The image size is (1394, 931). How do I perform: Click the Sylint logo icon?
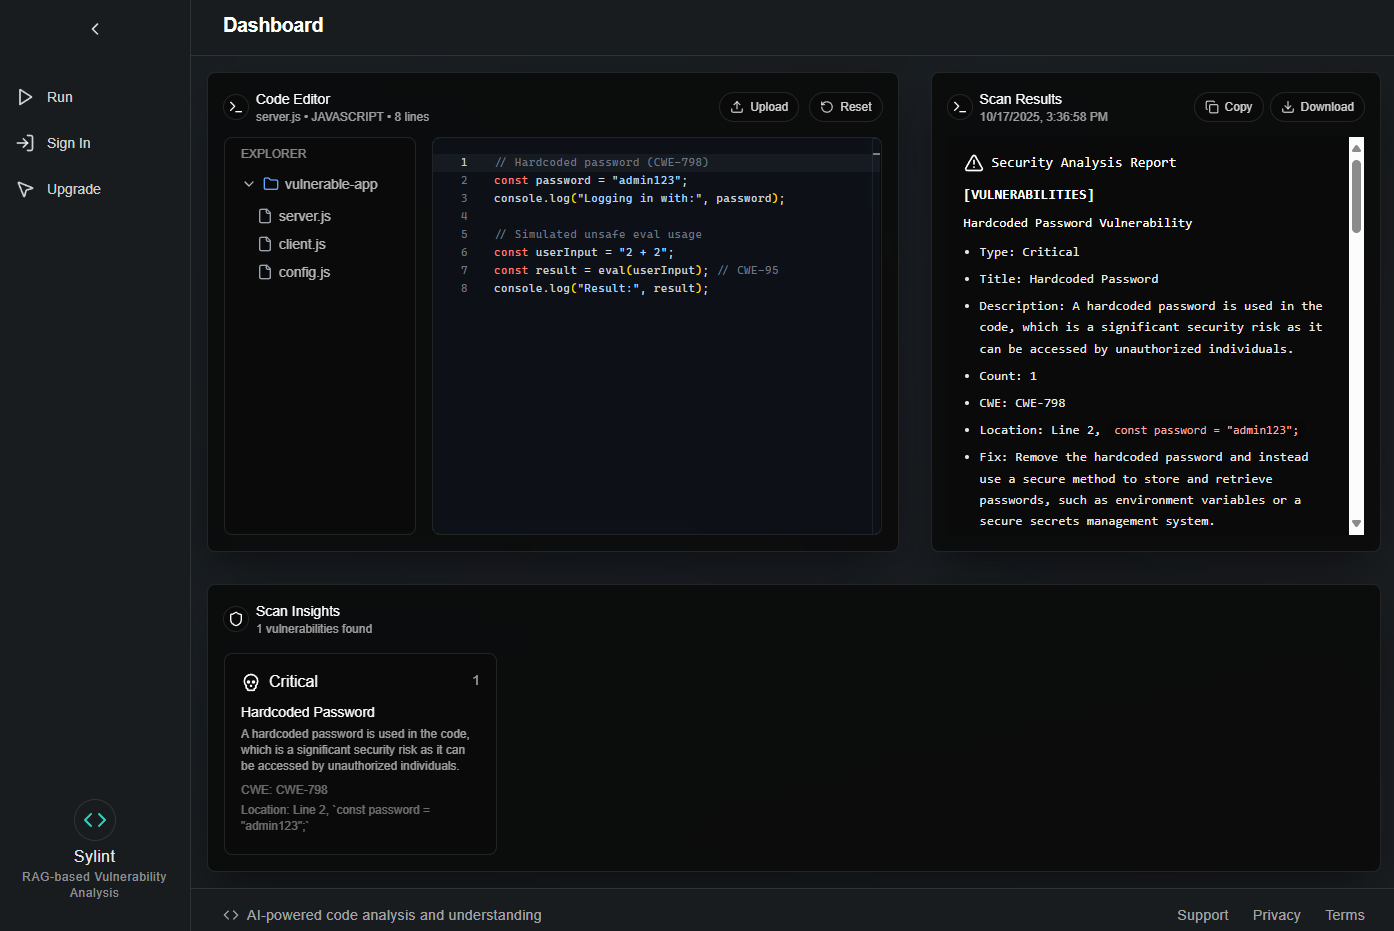(x=95, y=820)
